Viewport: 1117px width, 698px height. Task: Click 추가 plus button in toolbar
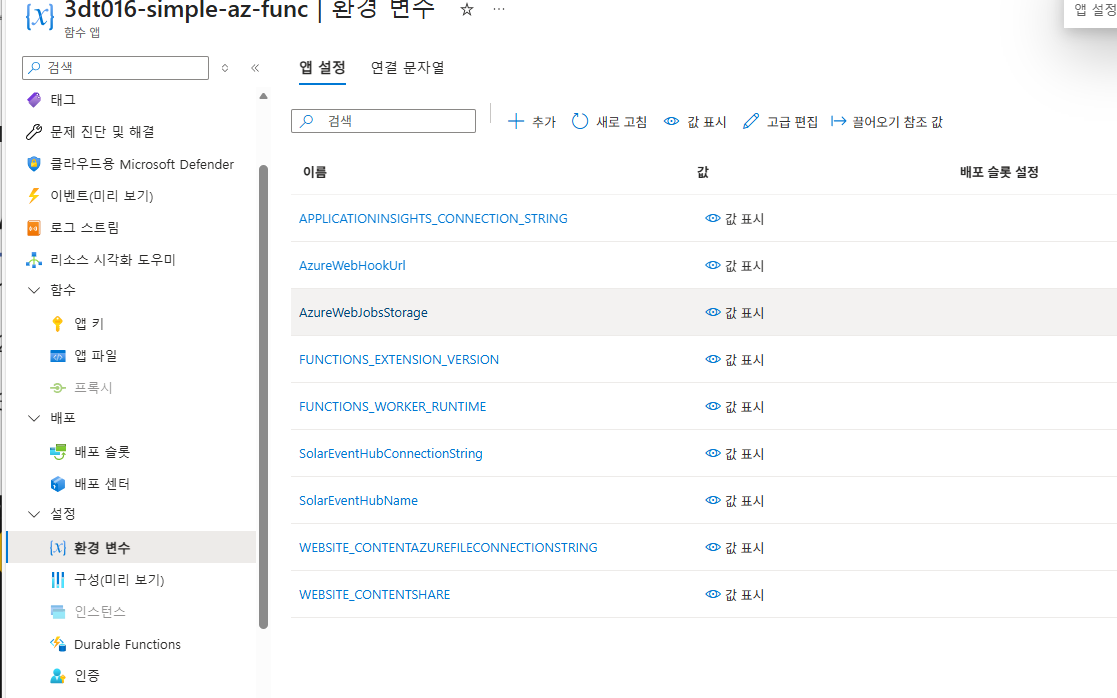(x=531, y=122)
